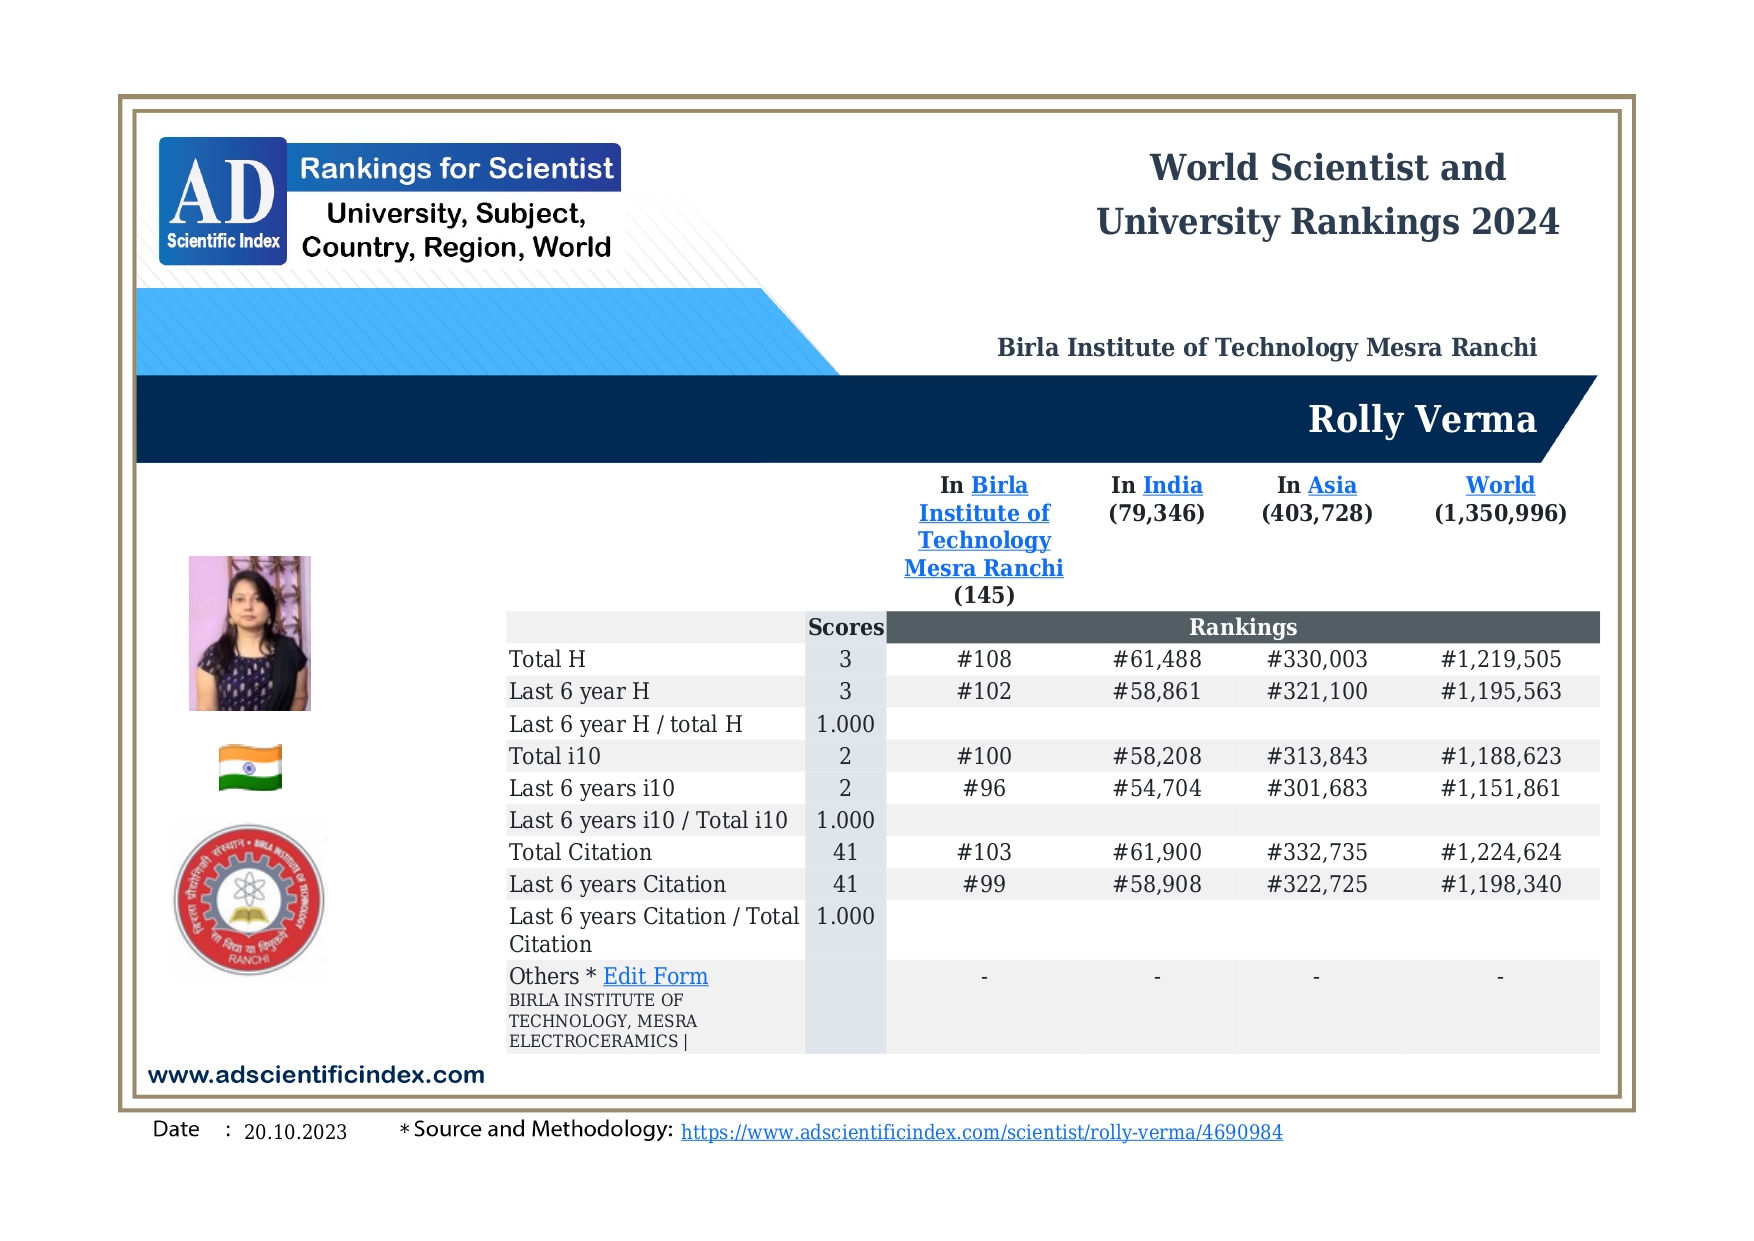The image size is (1754, 1241).
Task: Click the AD Scientific Index logo
Action: pyautogui.click(x=223, y=201)
